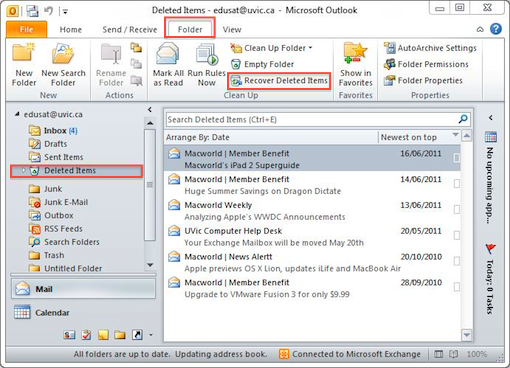Minimize the ribbon caret

480,29
